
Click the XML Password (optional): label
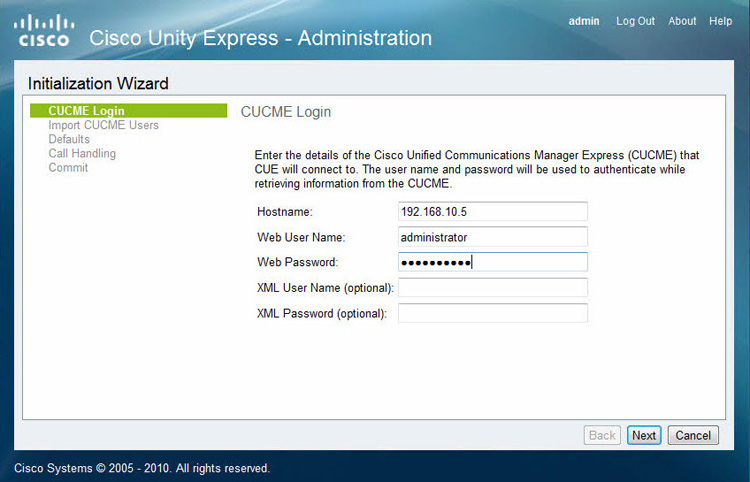coord(321,314)
